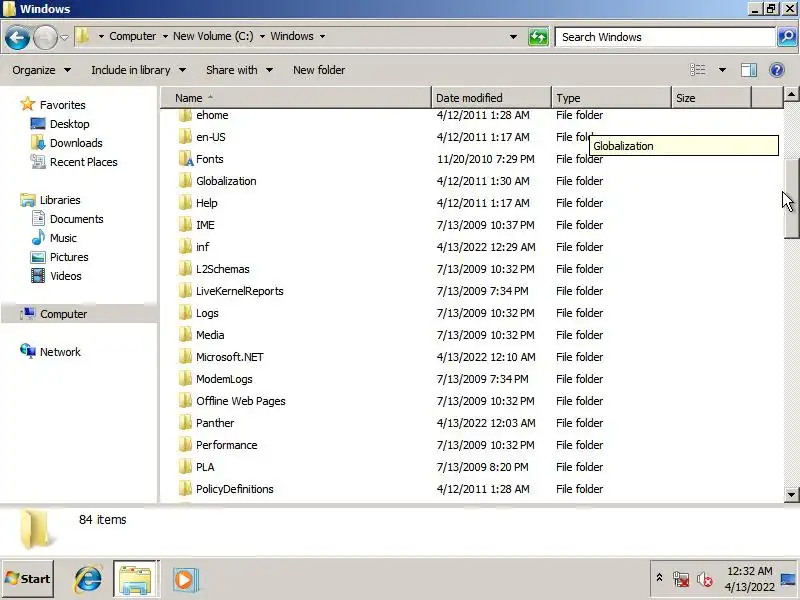
Task: Select the ModemLogs folder icon
Action: (185, 379)
